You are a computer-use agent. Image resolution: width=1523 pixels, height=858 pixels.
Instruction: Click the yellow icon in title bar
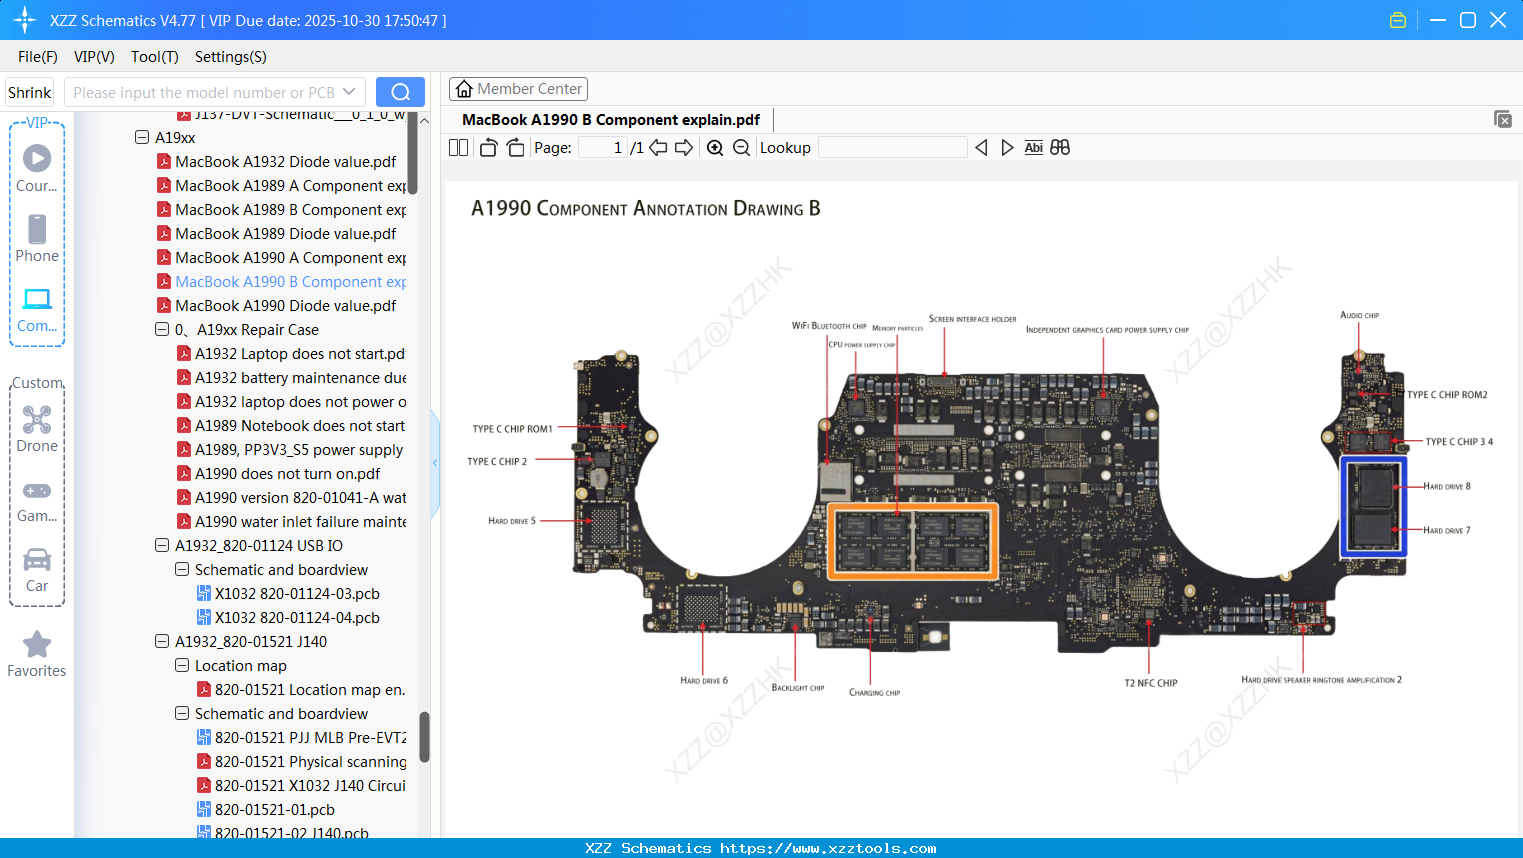(x=1398, y=20)
